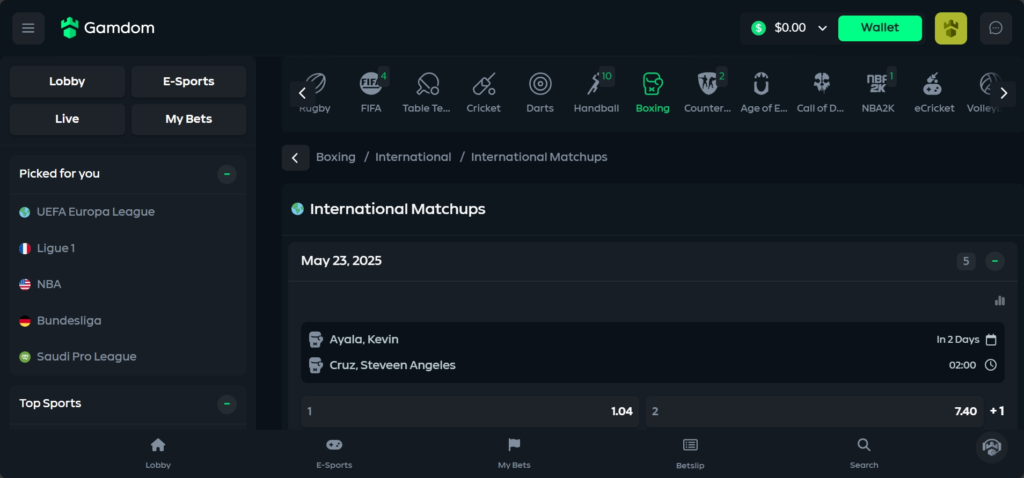
Task: Click the International Matchups globe icon
Action: [x=297, y=209]
